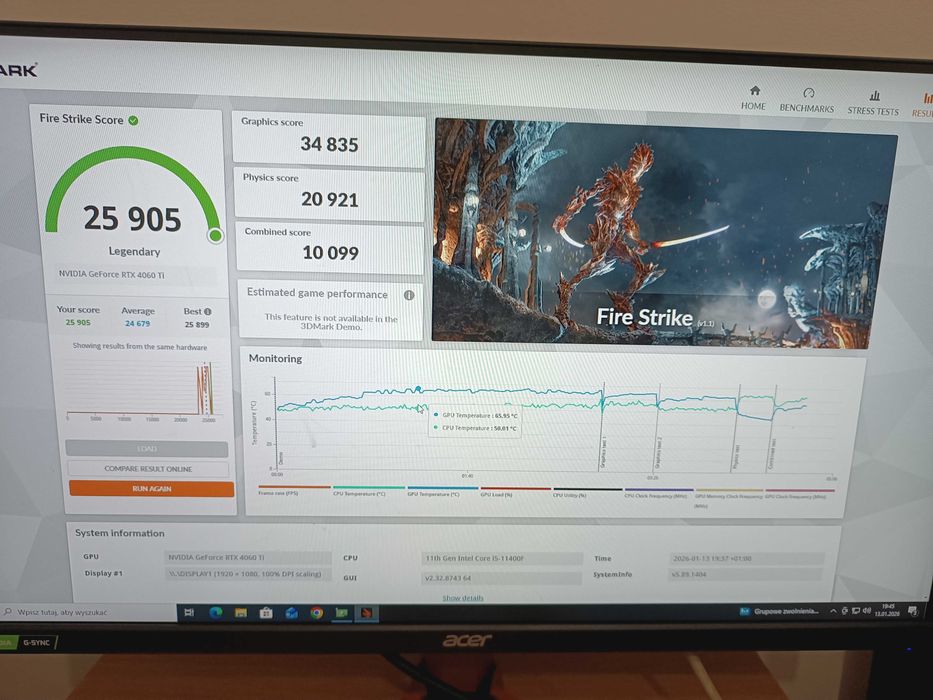Click the NVIDIA GeForce RTX 4060 Ti label under score
The height and width of the screenshot is (700, 933).
pyautogui.click(x=112, y=274)
